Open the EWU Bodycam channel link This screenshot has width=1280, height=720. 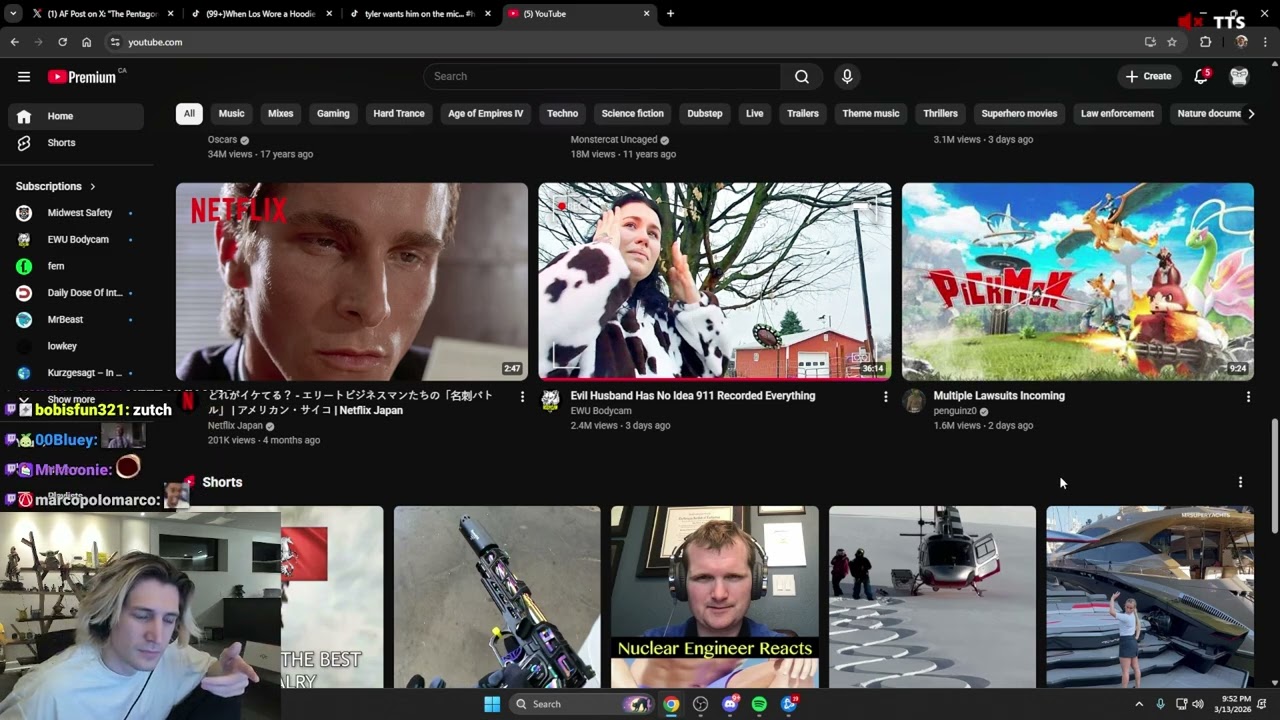click(601, 411)
